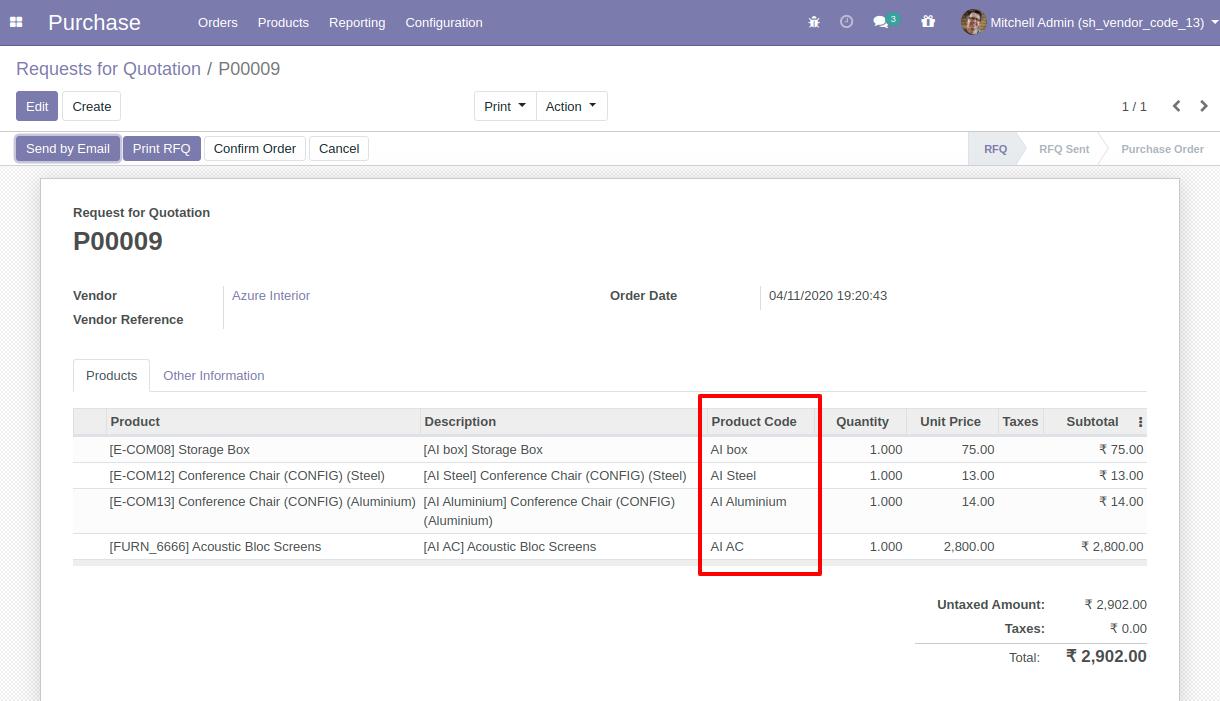1220x701 pixels.
Task: Open the apps grid menu icon
Action: pyautogui.click(x=16, y=22)
